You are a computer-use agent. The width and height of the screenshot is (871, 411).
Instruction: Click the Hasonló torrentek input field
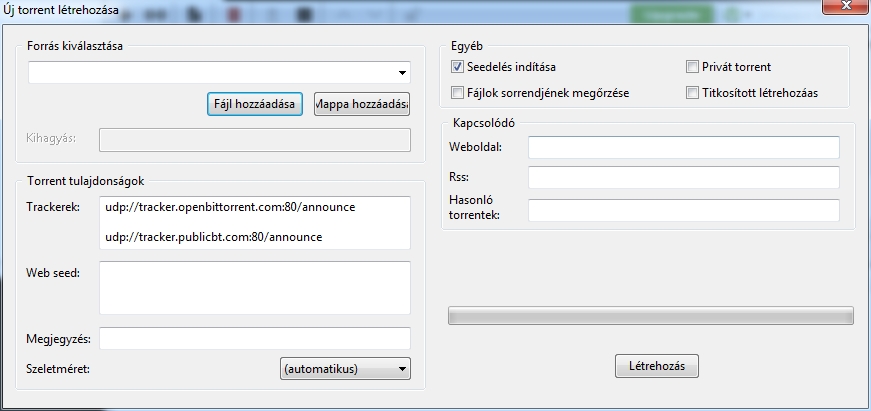pos(684,210)
